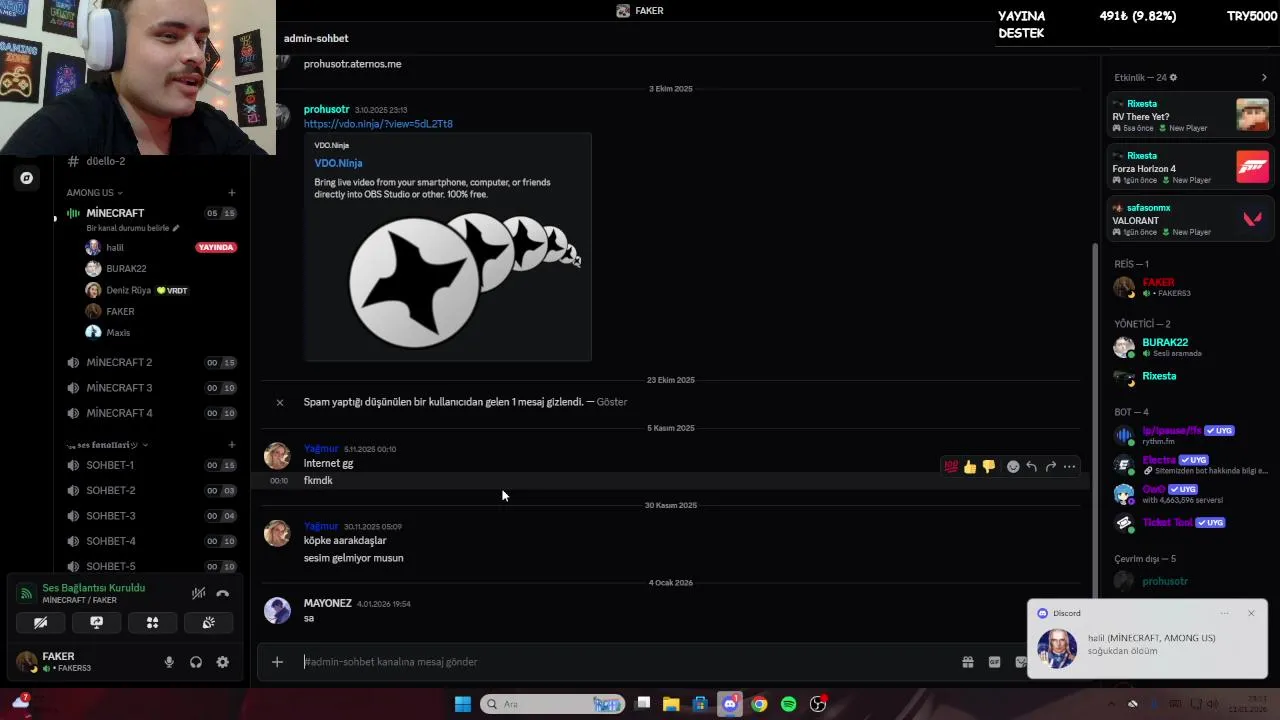1280x720 pixels.
Task: Open more message options
Action: click(x=1069, y=467)
